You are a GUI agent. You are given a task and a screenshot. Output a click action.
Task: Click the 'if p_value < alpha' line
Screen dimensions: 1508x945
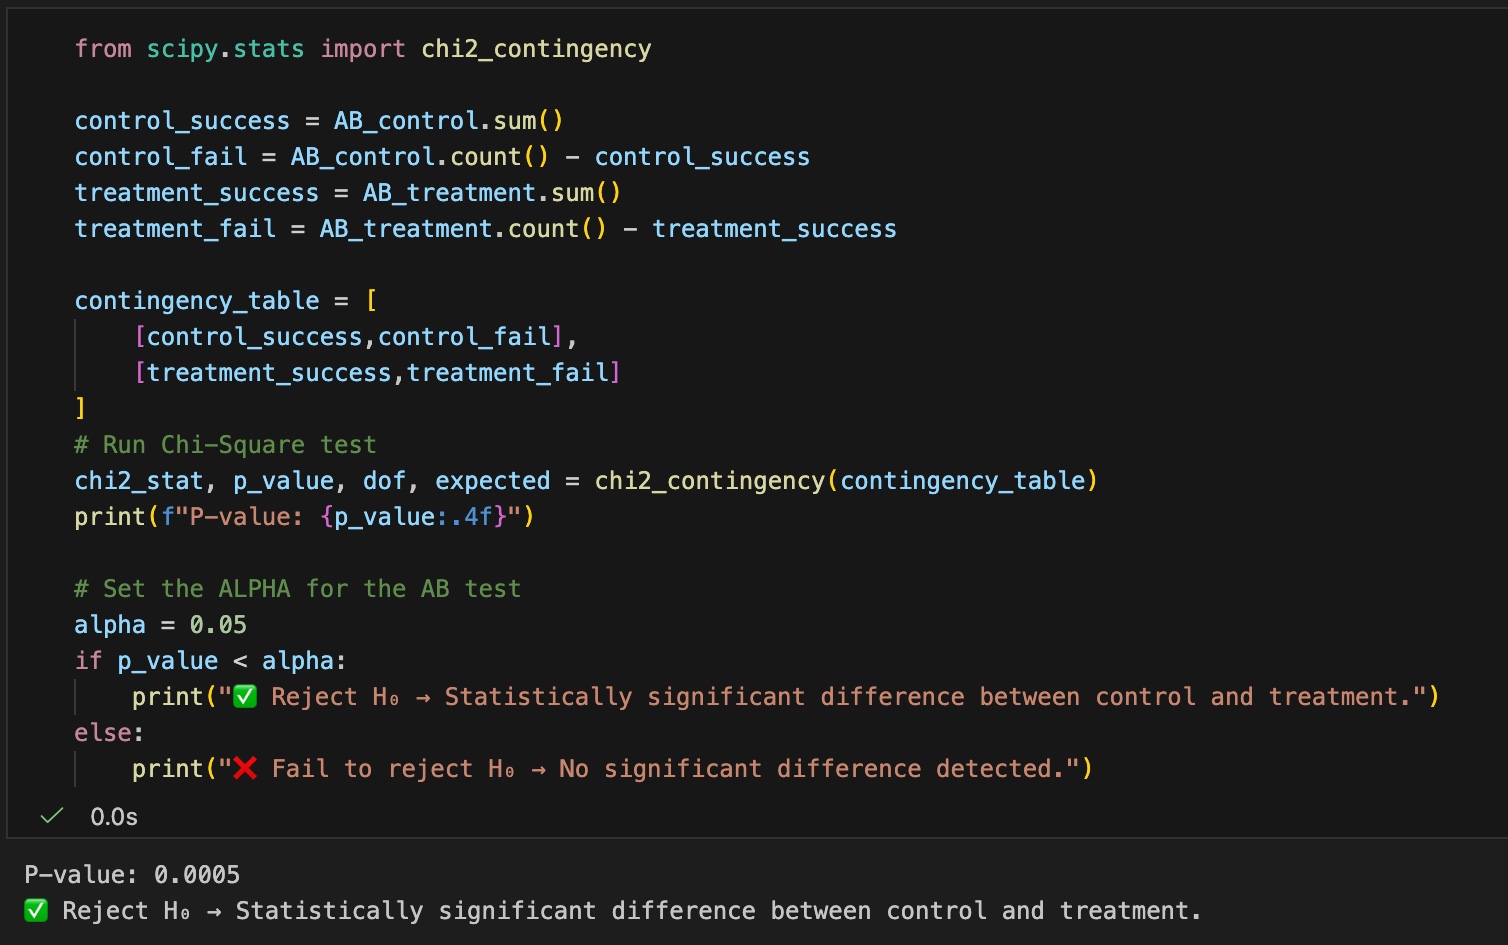point(210,661)
